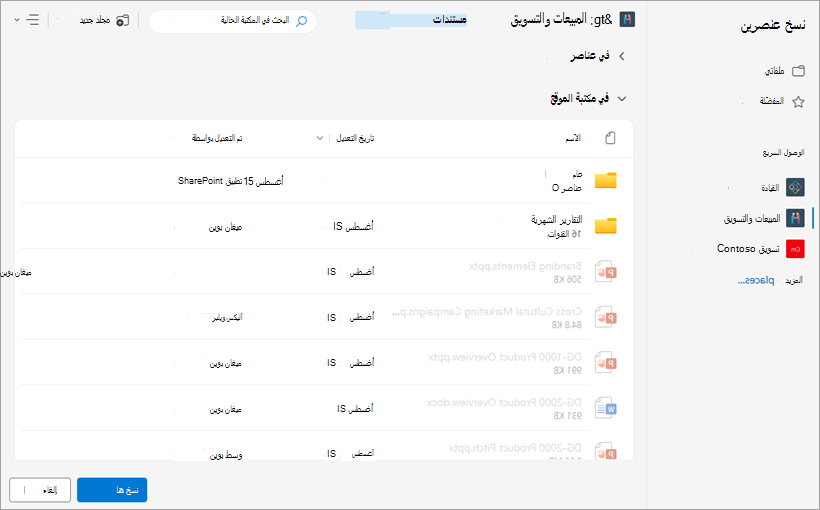Open the عام folder name

point(577,174)
